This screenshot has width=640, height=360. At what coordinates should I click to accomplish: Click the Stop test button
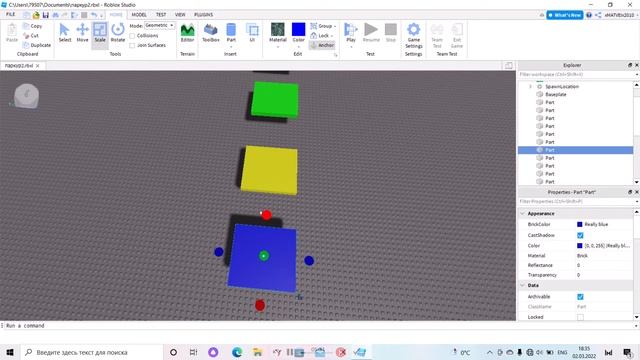pyautogui.click(x=391, y=33)
